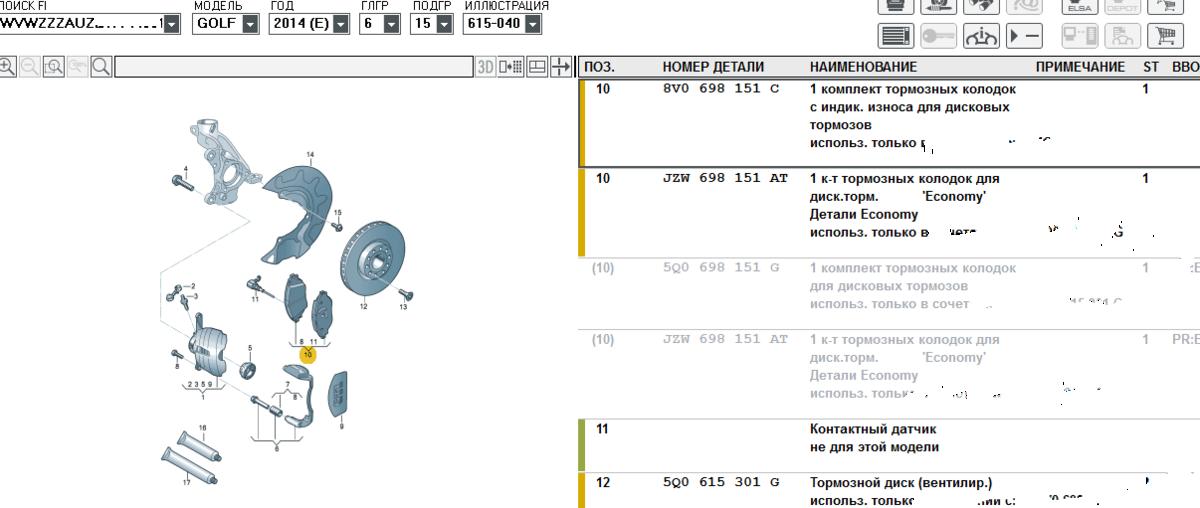1200x508 pixels.
Task: Click callout 16 grease tube
Action: 202,428
